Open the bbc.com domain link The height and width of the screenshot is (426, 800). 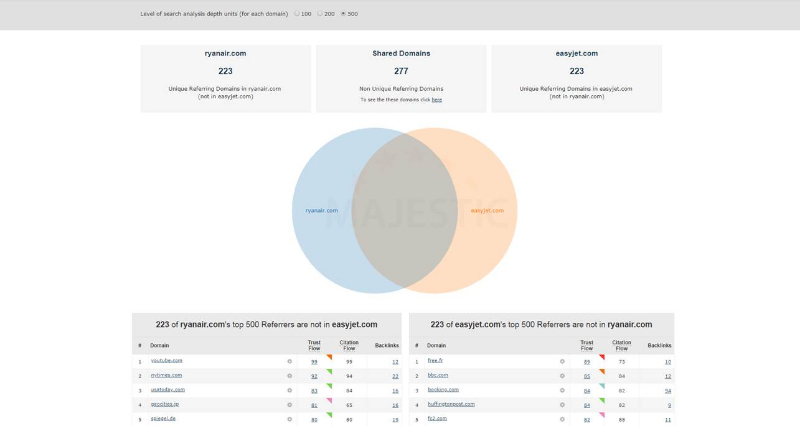pos(438,375)
